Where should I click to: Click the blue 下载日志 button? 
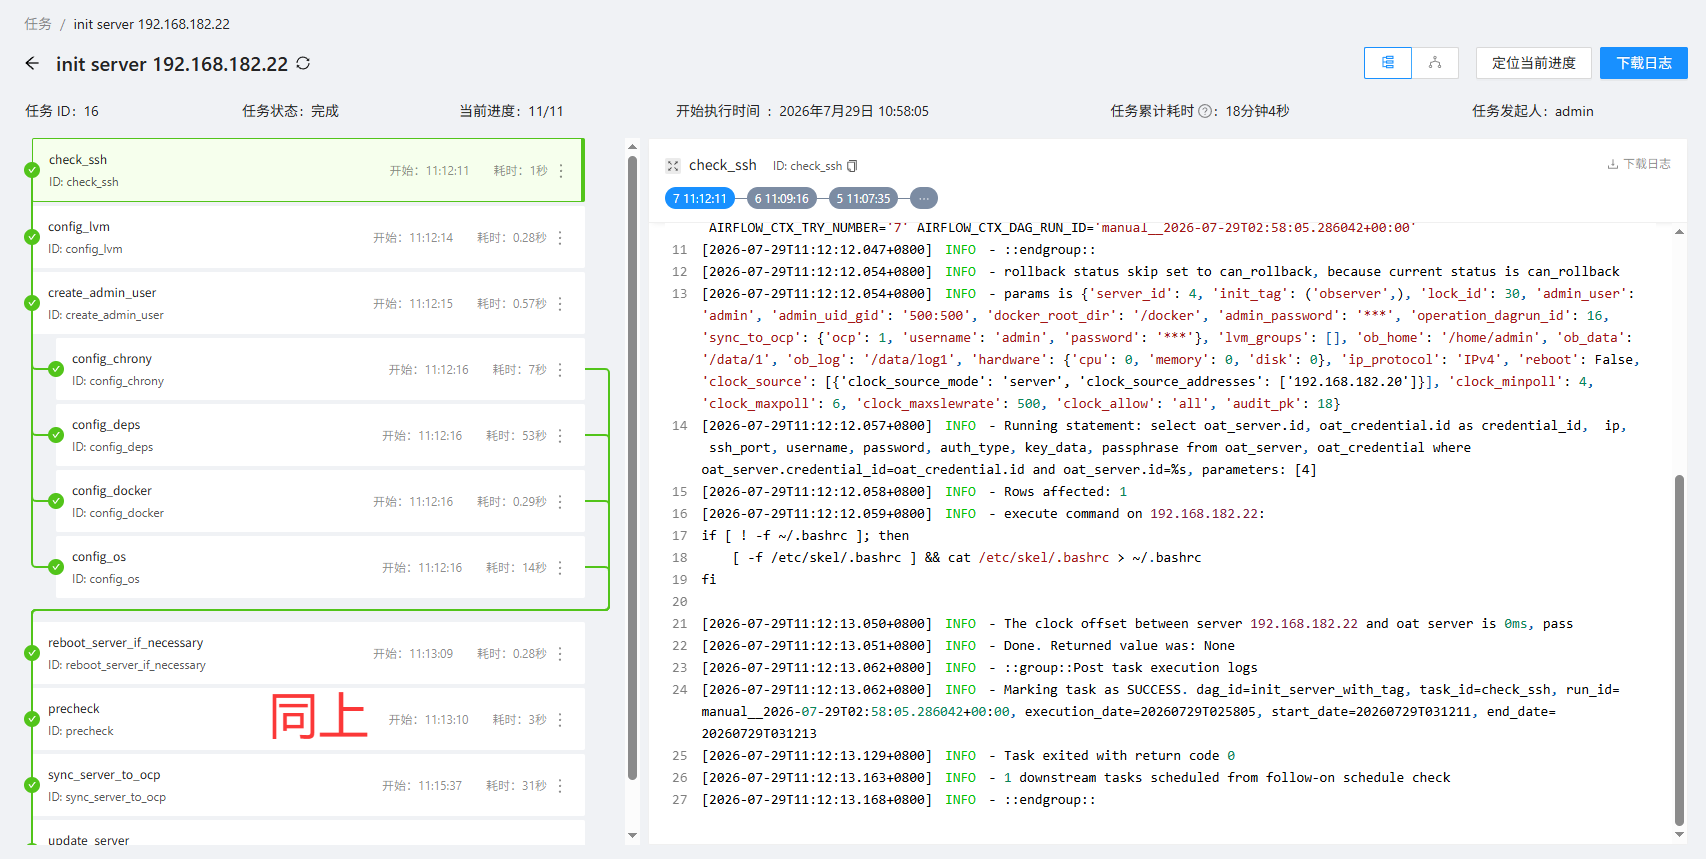1644,63
